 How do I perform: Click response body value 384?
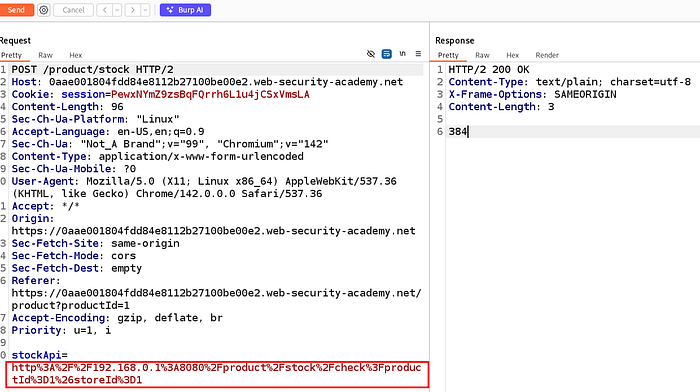point(458,132)
